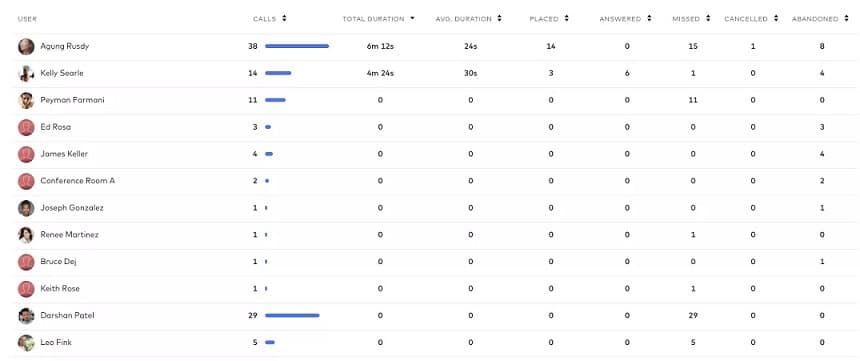
Task: Select the Peyman Farmani name
Action: (x=72, y=100)
